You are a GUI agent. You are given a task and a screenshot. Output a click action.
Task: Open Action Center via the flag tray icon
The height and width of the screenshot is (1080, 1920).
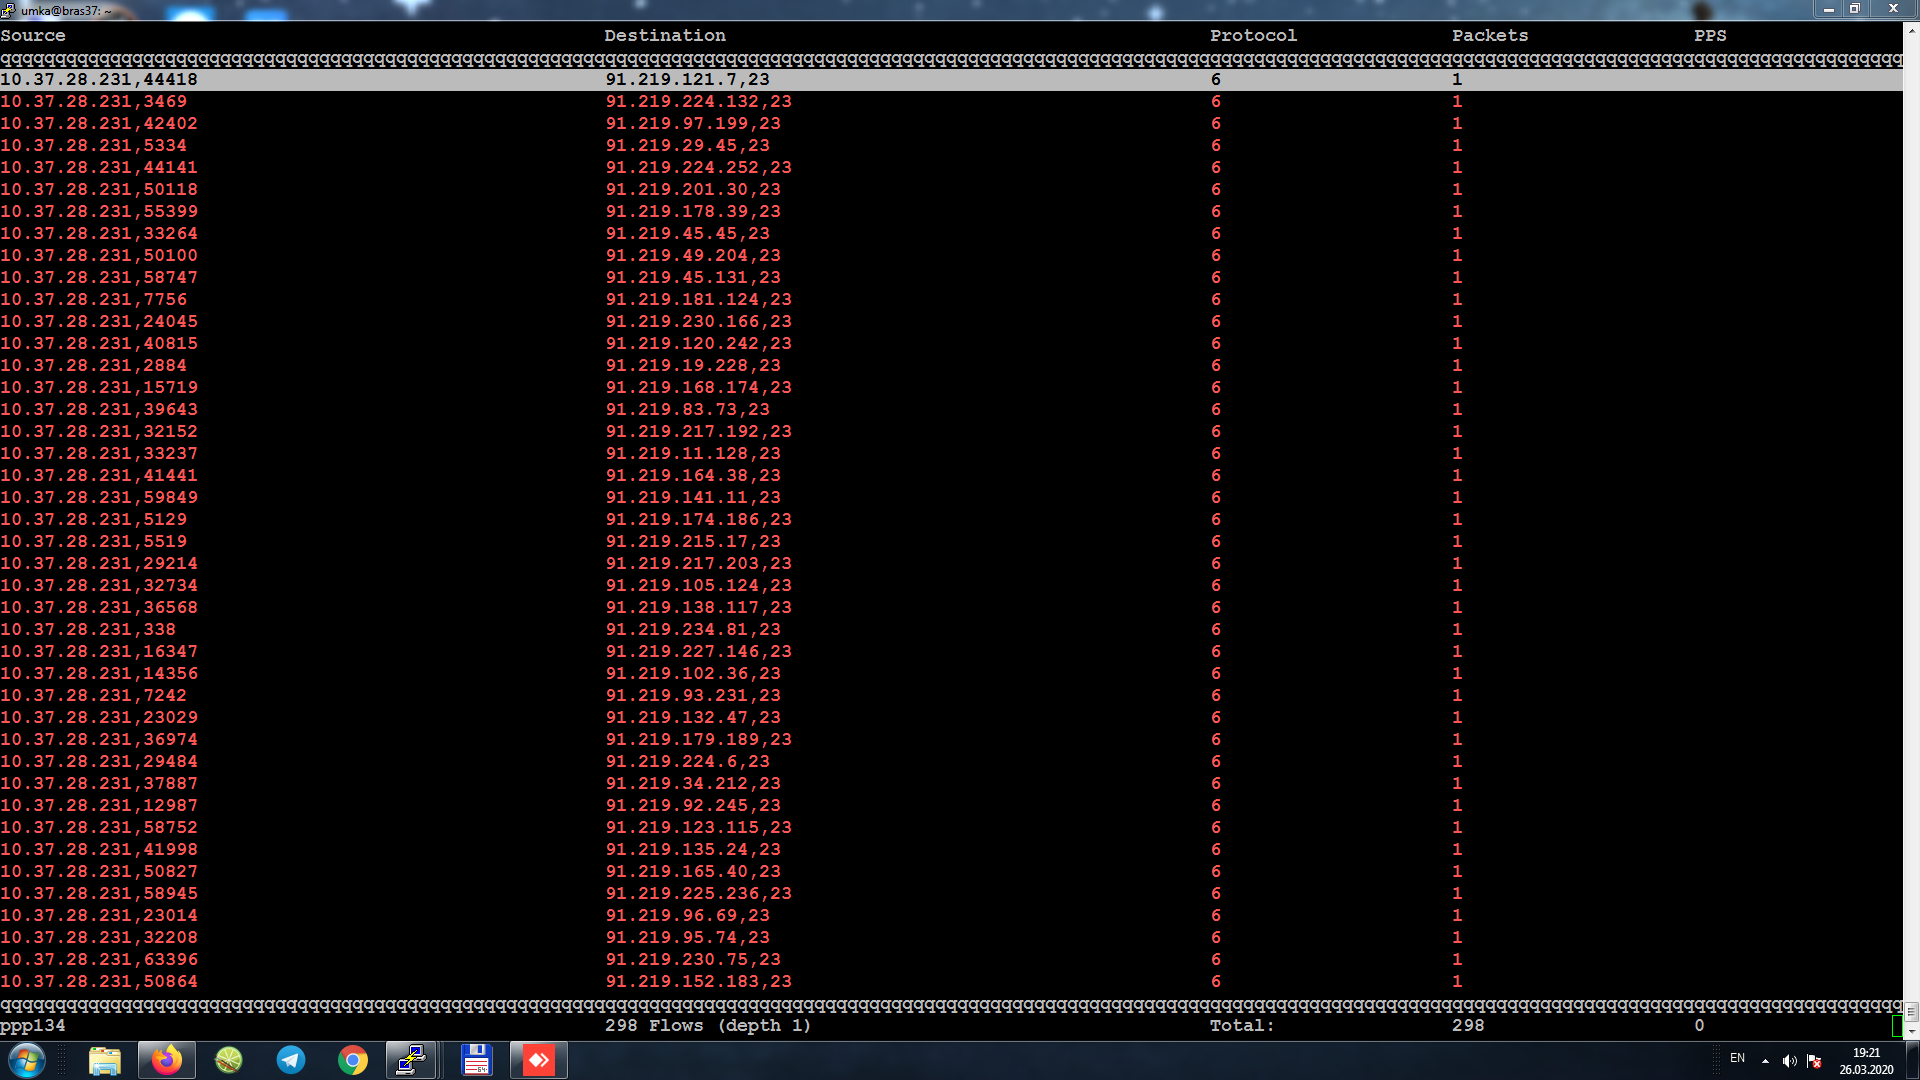pyautogui.click(x=1815, y=1060)
